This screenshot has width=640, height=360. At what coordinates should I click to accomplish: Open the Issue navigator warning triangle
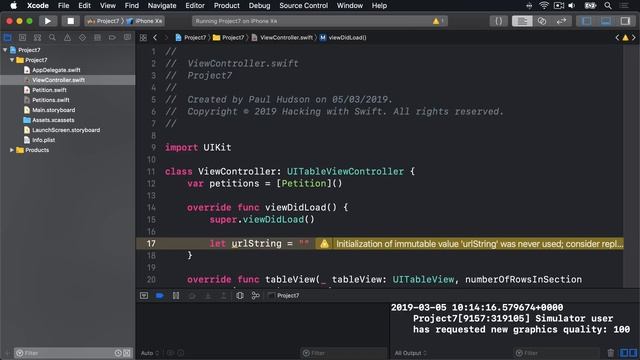(67, 38)
